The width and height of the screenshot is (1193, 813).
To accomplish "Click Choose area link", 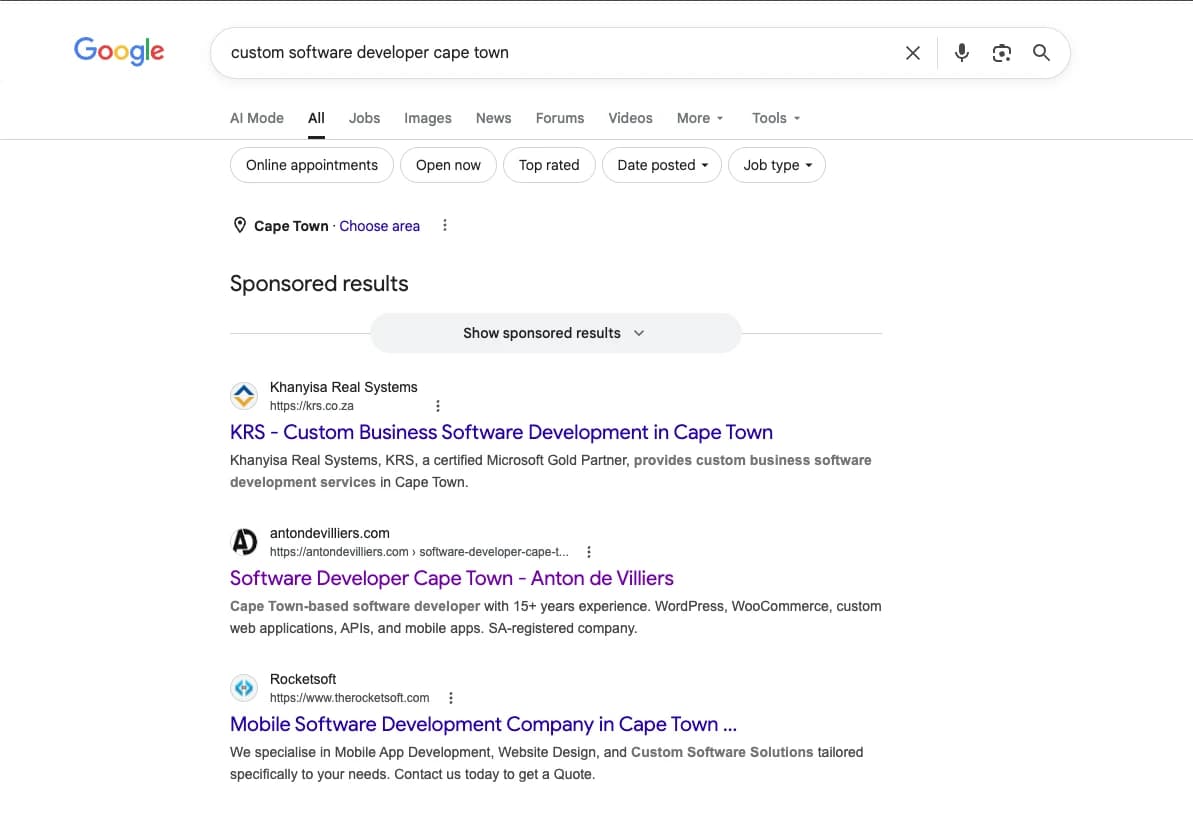I will coord(380,226).
